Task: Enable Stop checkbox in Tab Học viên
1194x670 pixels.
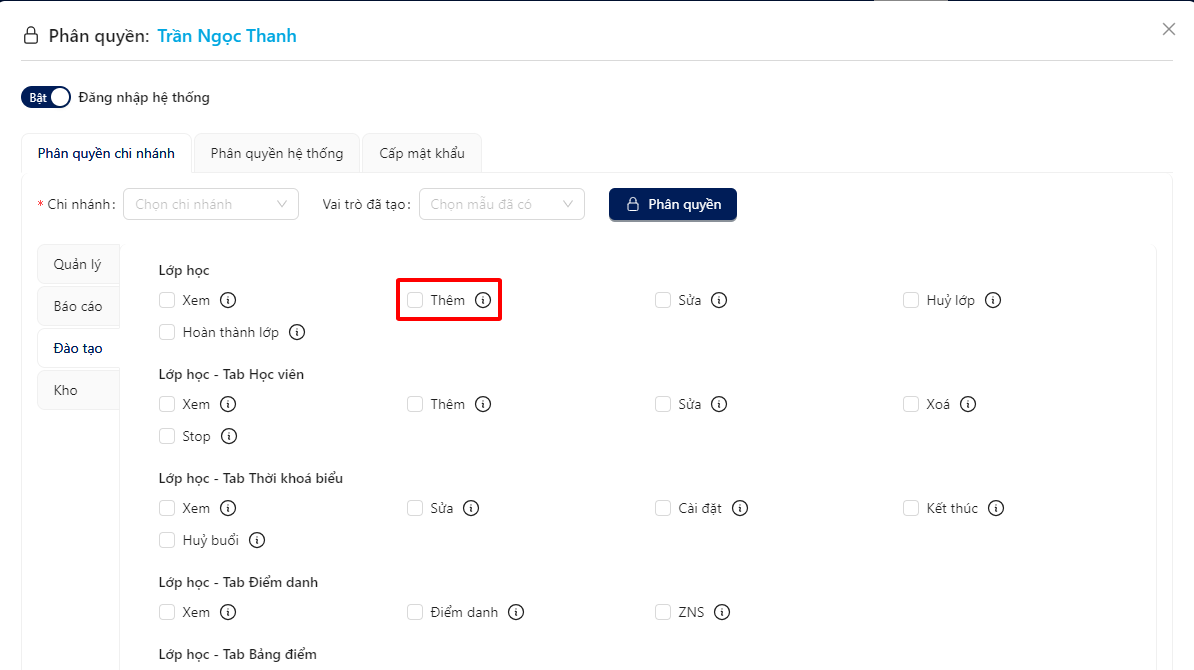Action: (x=167, y=436)
